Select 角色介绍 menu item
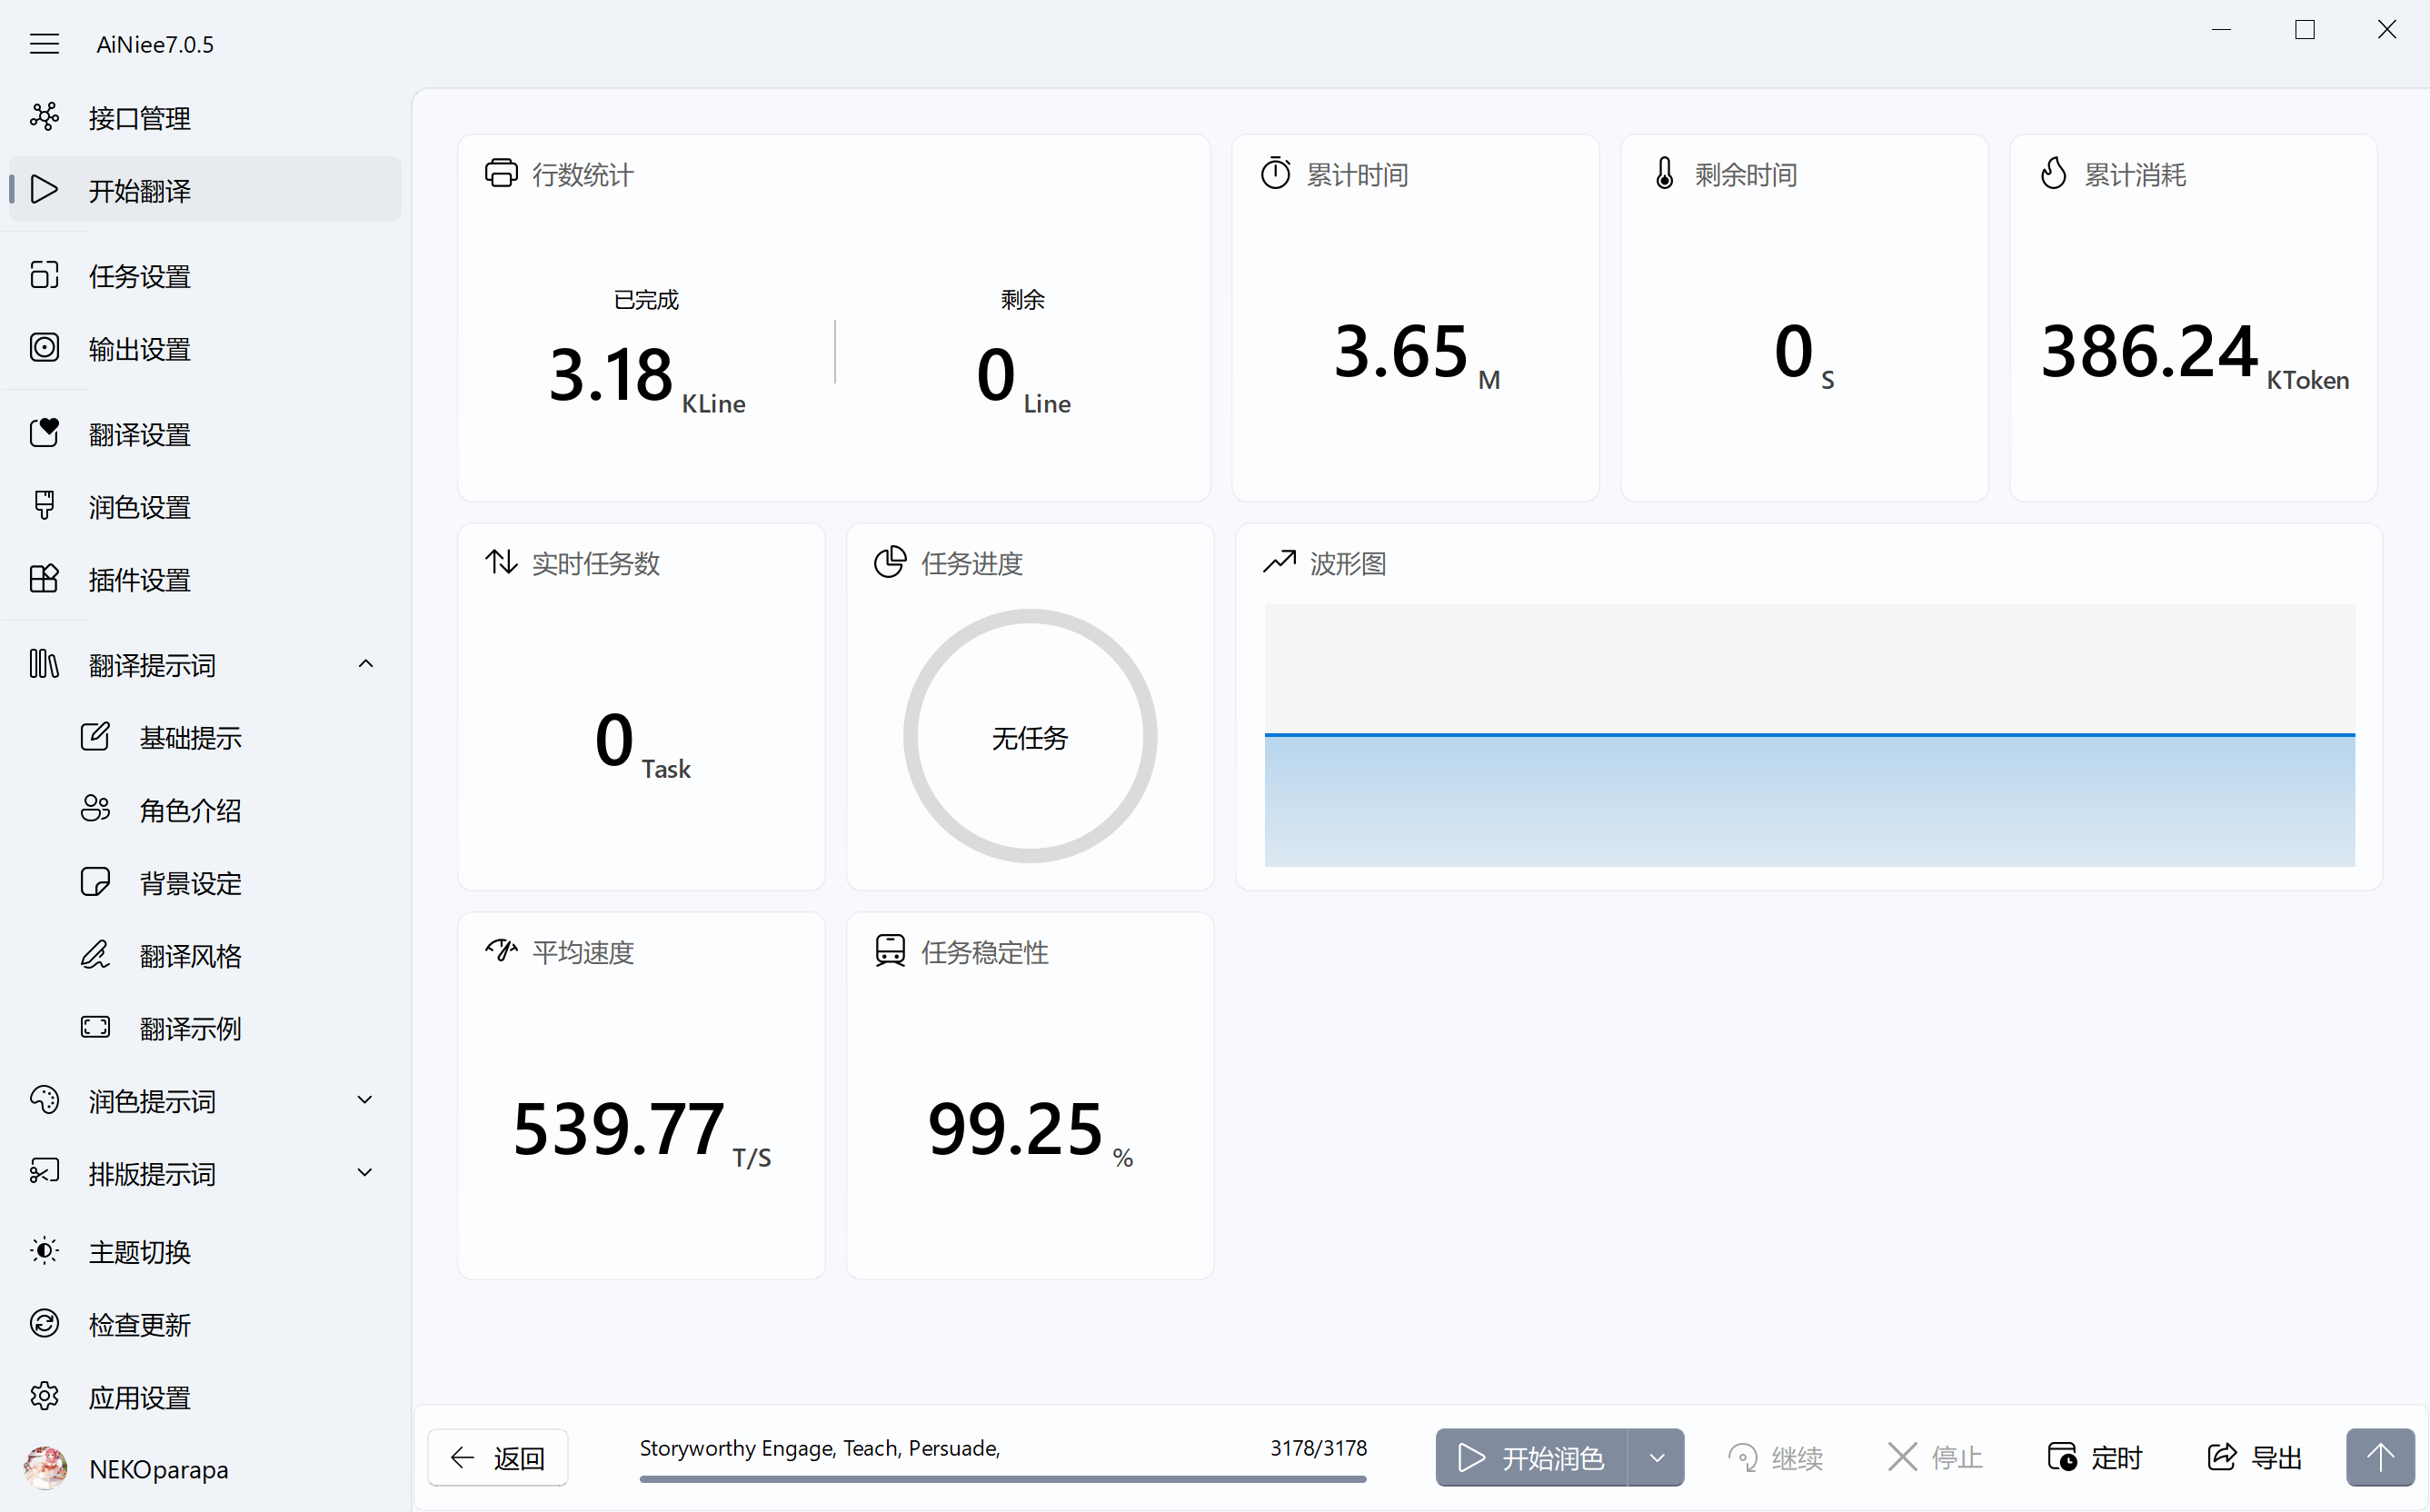The width and height of the screenshot is (2430, 1512). point(190,811)
